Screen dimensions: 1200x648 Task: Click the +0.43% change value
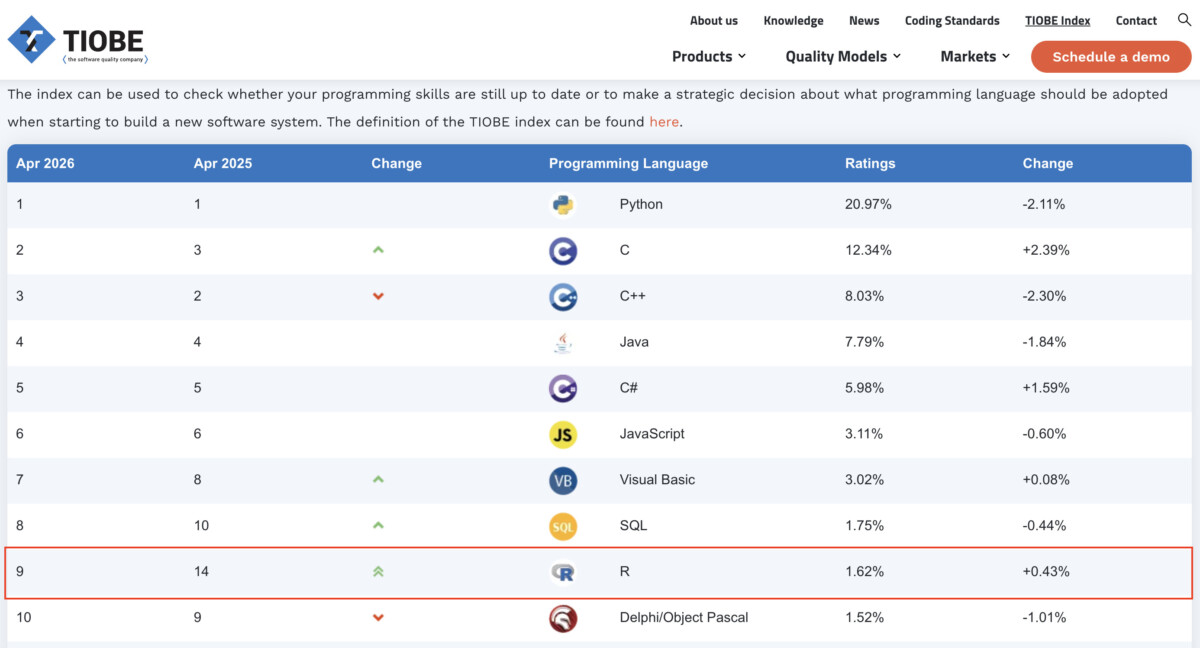coord(1046,572)
